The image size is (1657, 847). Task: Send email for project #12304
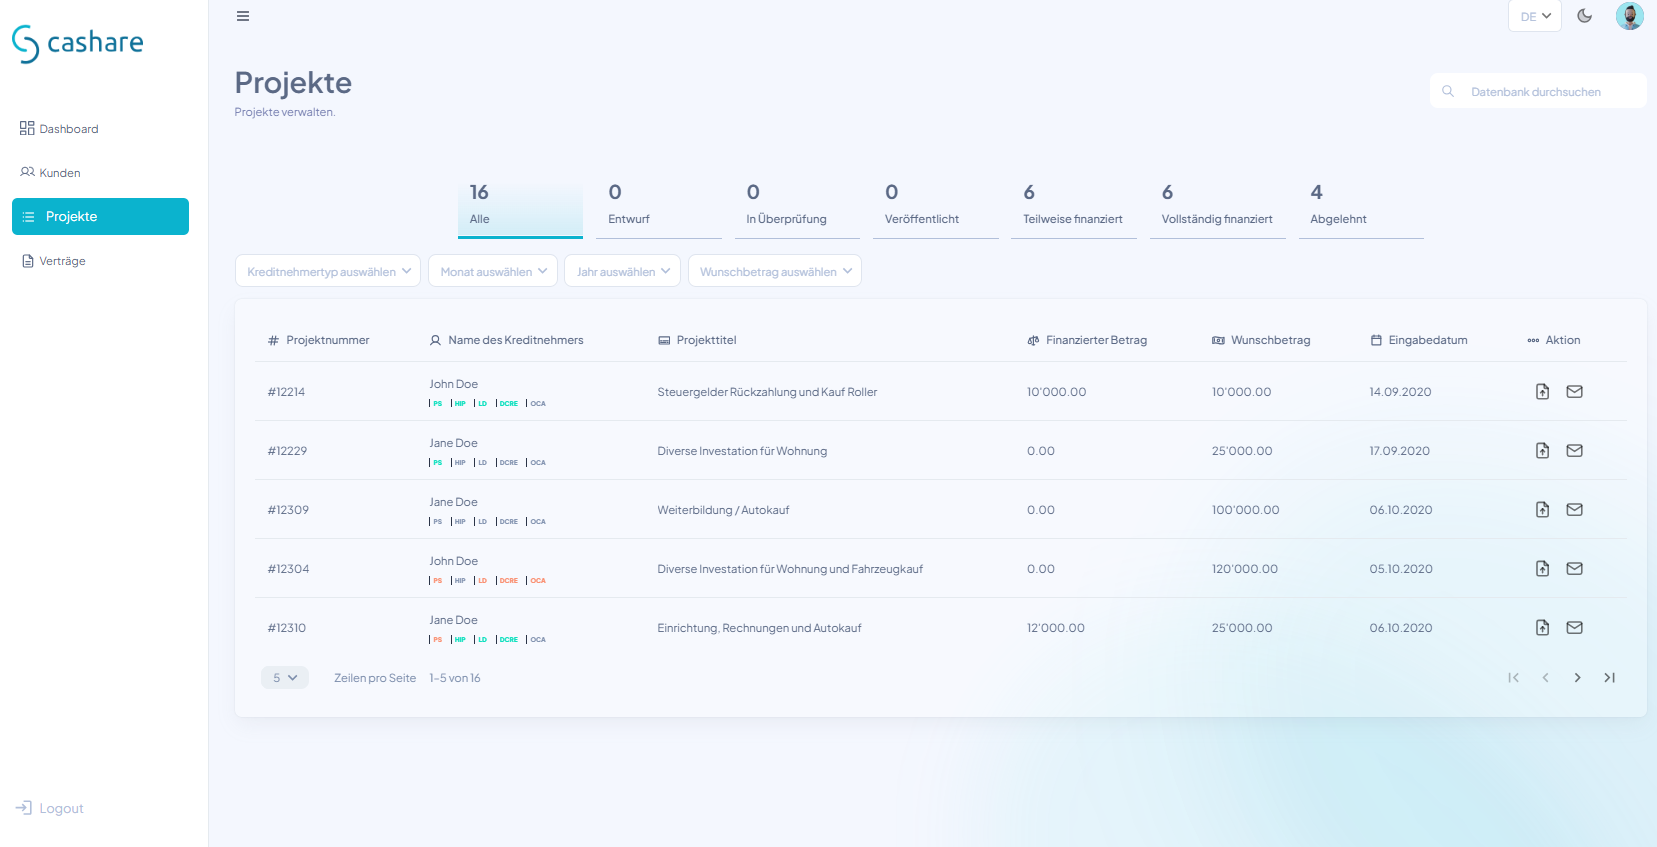pos(1575,569)
